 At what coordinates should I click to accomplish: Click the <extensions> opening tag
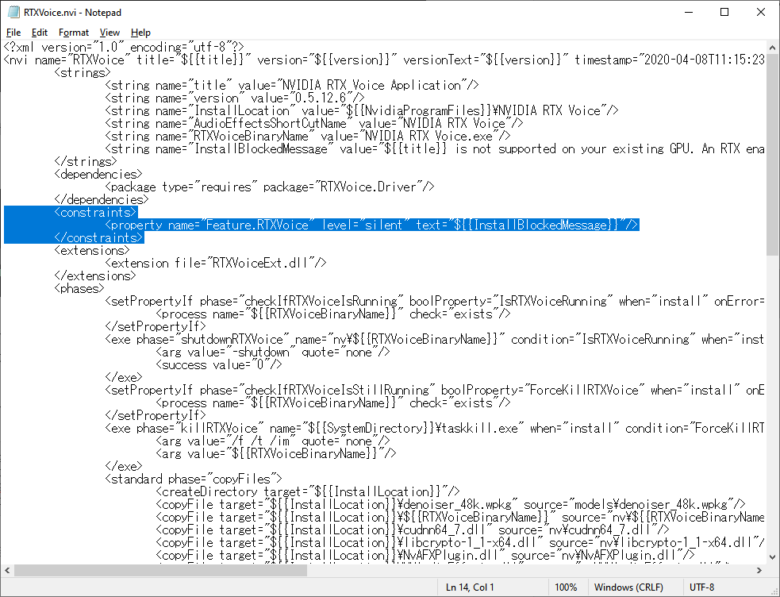pyautogui.click(x=92, y=251)
